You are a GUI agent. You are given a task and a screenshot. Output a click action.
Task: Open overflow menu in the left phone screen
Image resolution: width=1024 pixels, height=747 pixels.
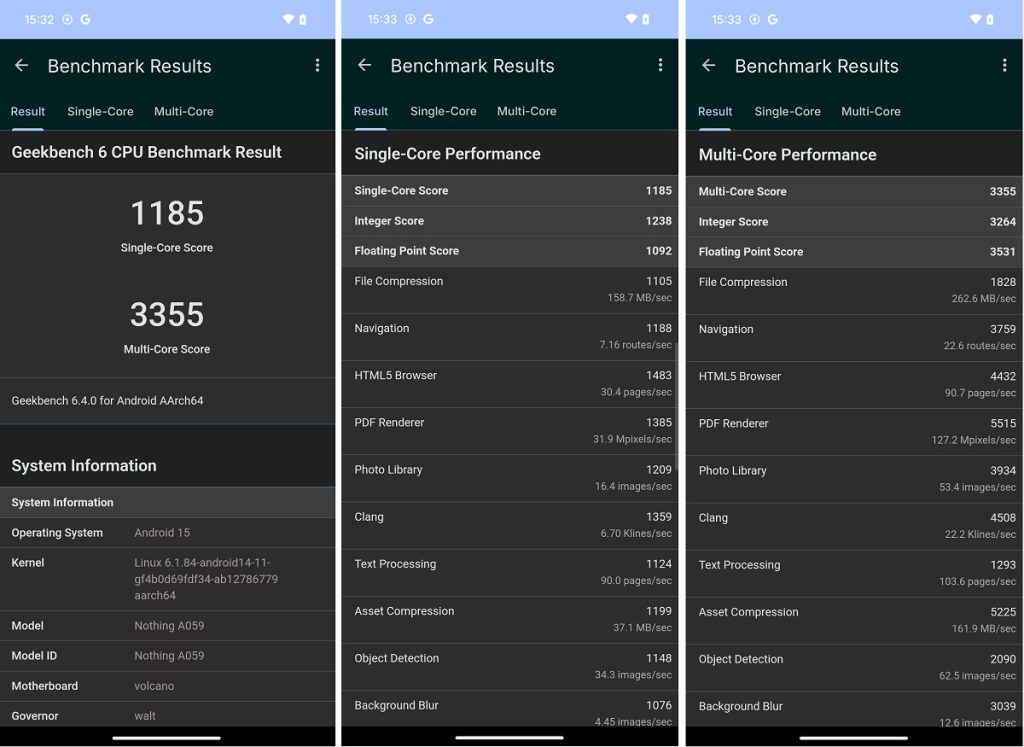coord(317,65)
